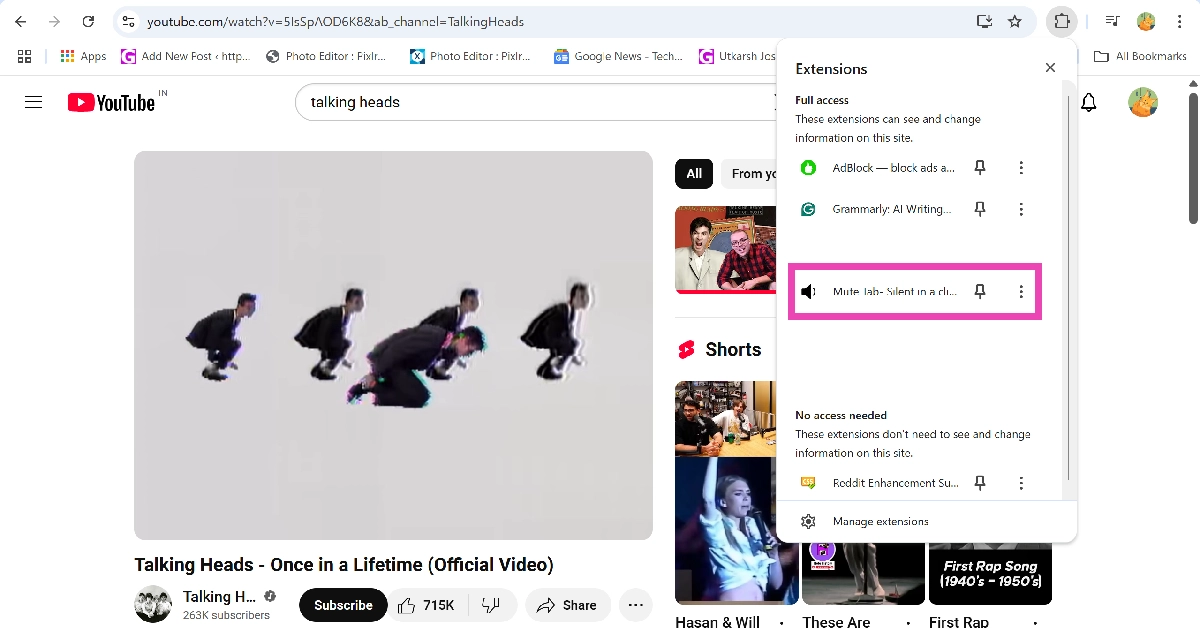Viewport: 1200px width, 628px height.
Task: Click the Reddit Enhancement Suite icon
Action: 807,483
